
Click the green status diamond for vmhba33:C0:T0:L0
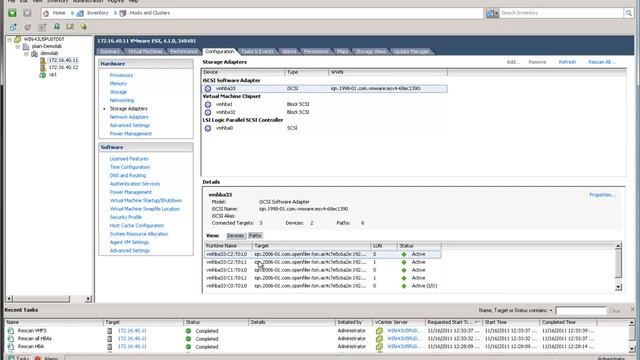[404, 286]
